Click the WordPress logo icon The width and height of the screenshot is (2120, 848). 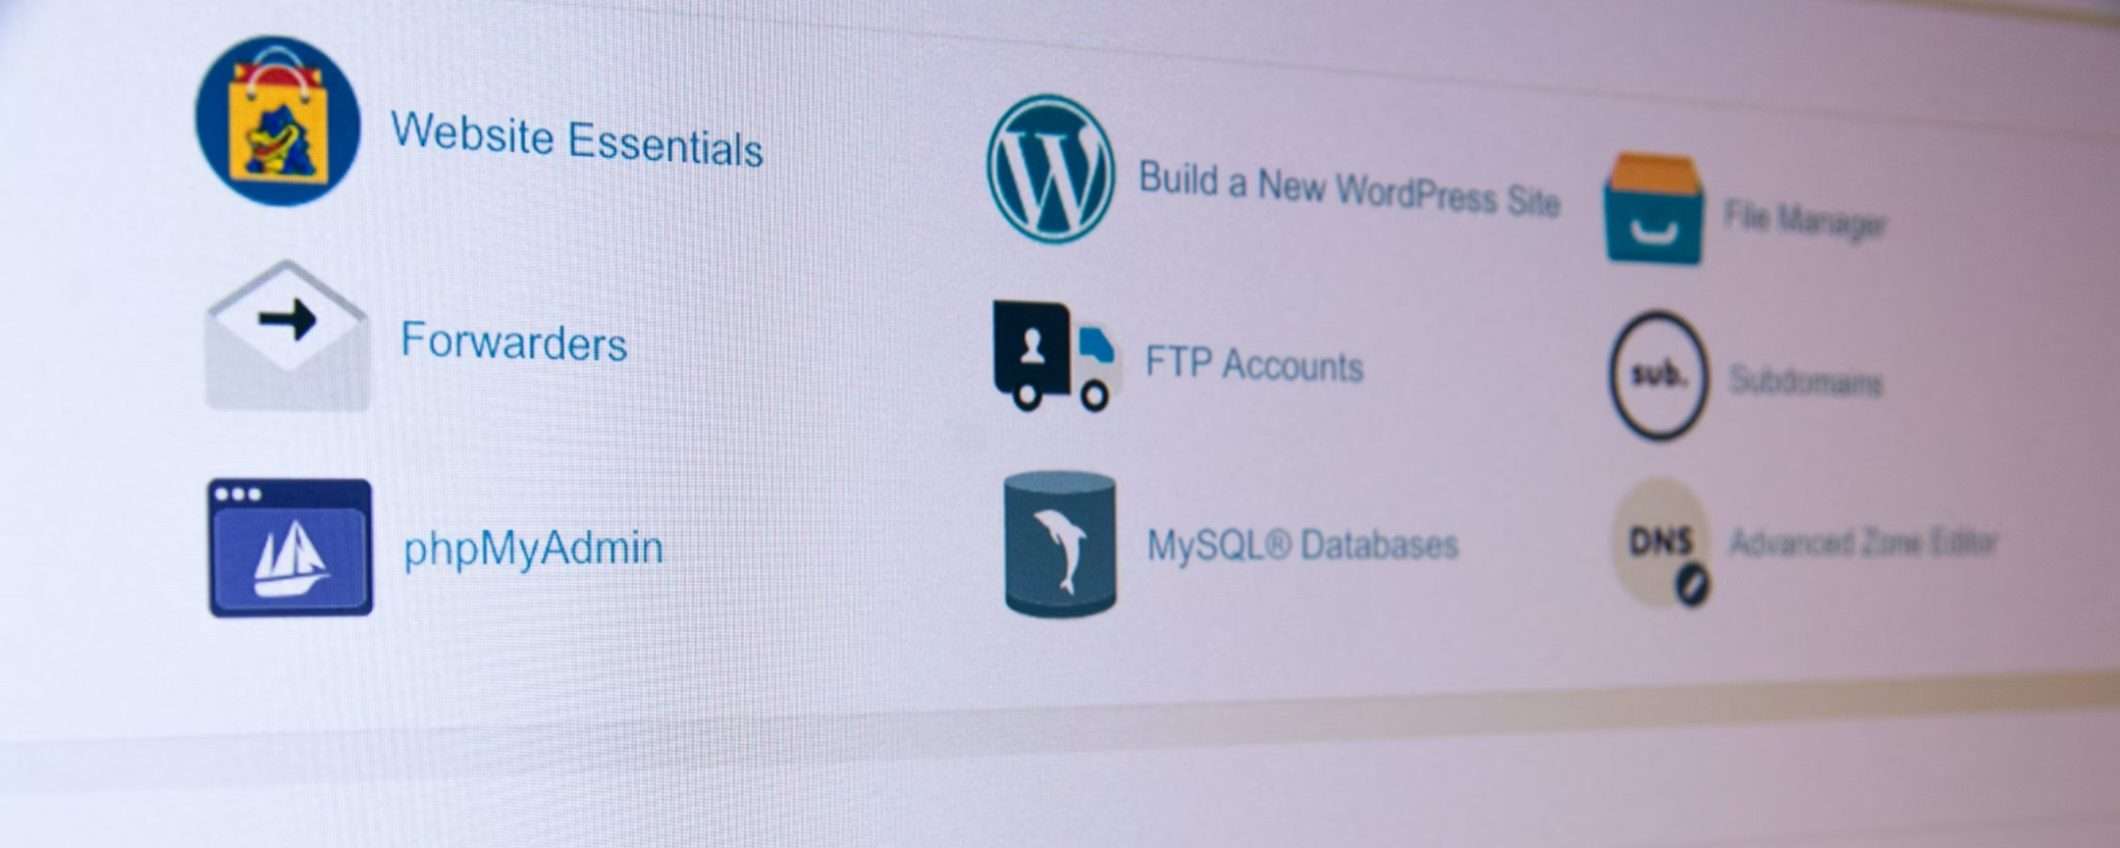point(1050,169)
